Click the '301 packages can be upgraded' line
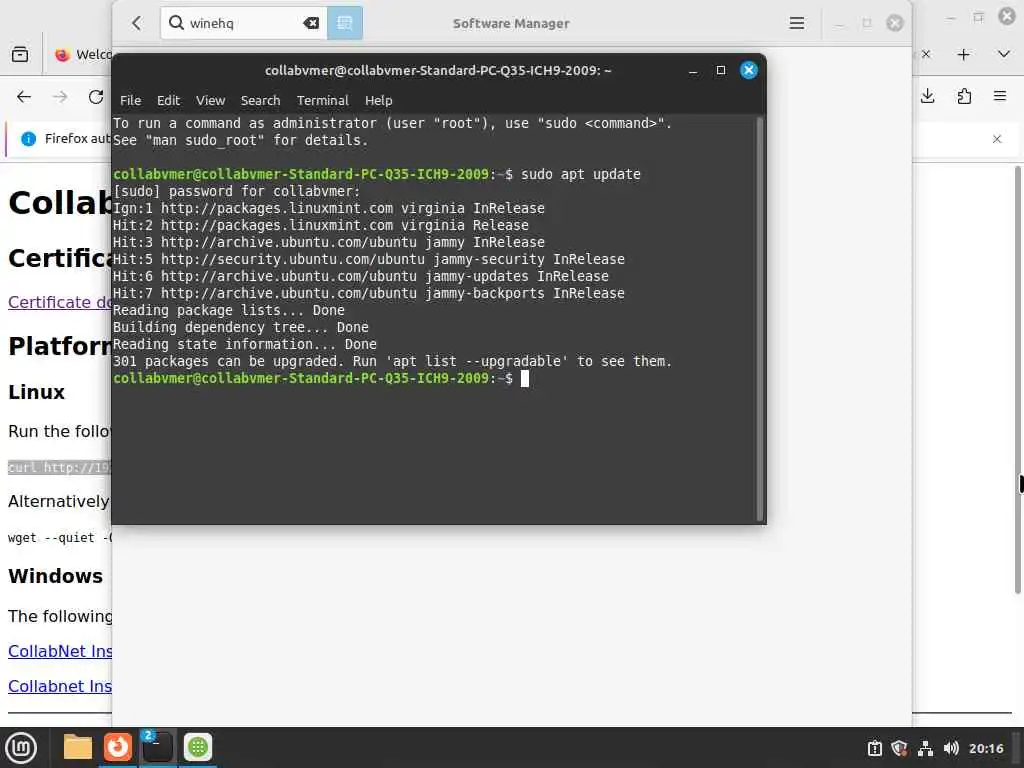 [392, 361]
